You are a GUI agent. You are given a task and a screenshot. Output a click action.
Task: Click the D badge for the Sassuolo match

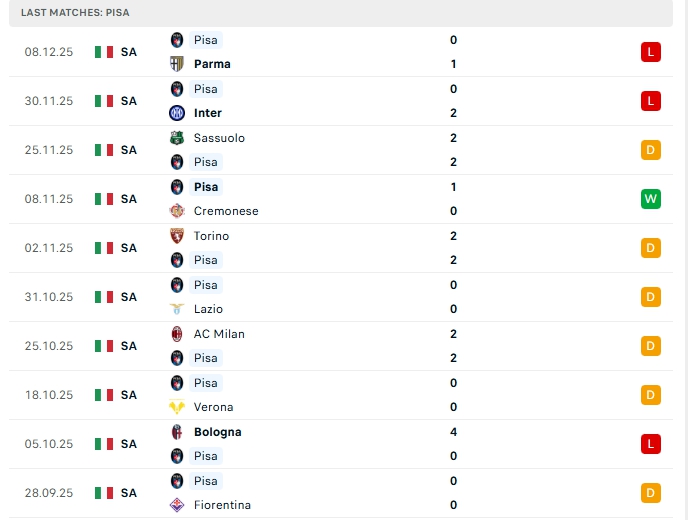click(651, 150)
